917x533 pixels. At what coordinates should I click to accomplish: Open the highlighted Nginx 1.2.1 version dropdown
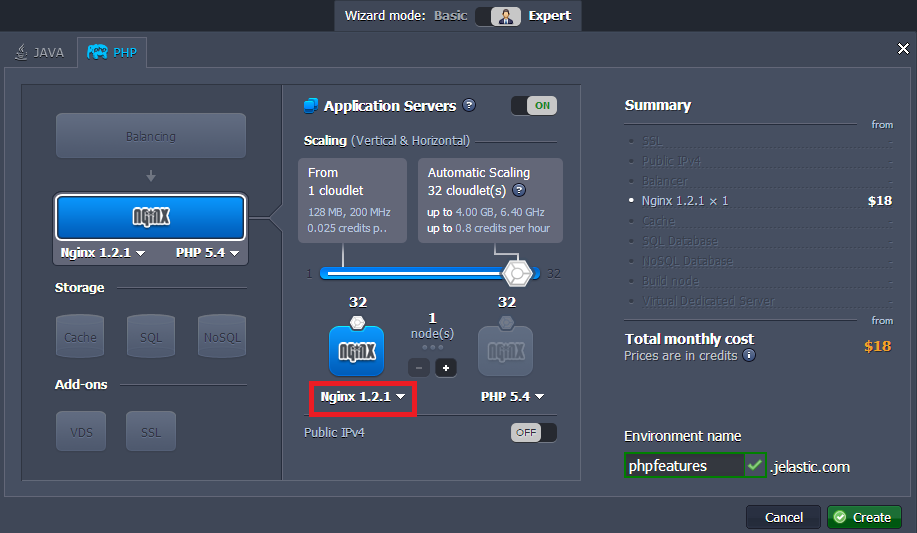point(363,397)
